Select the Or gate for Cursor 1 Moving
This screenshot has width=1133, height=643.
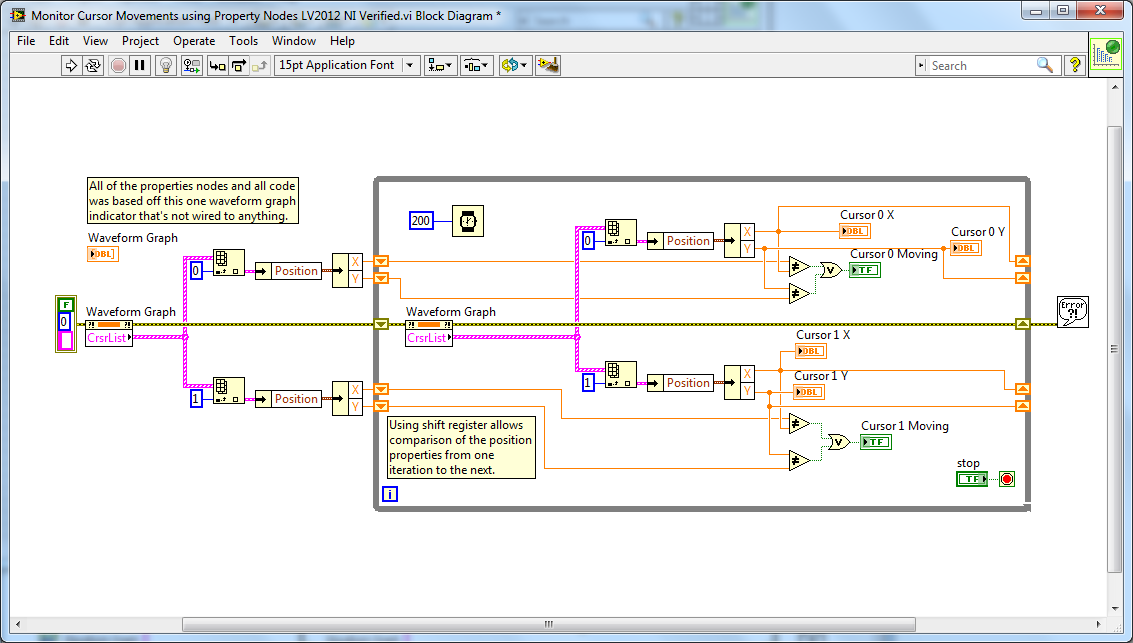838,442
